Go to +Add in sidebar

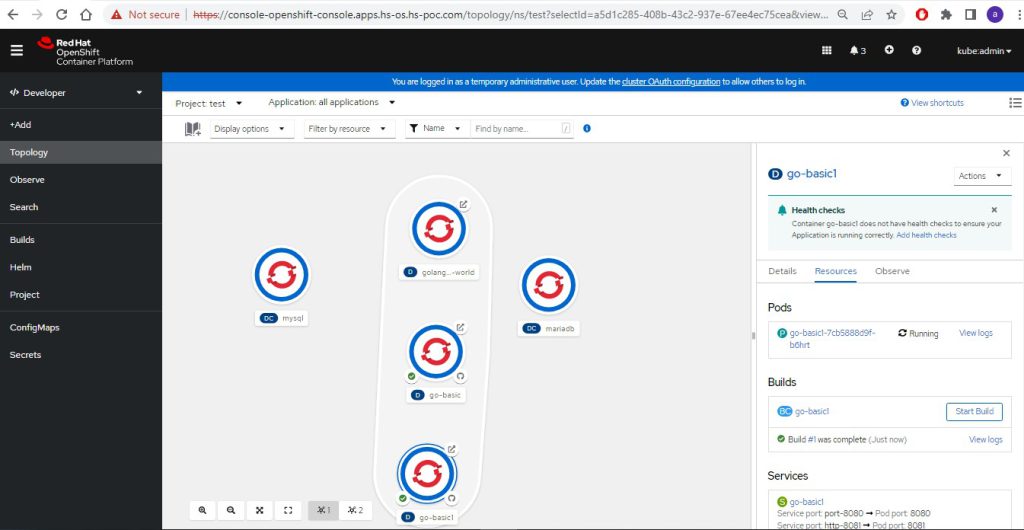point(81,125)
